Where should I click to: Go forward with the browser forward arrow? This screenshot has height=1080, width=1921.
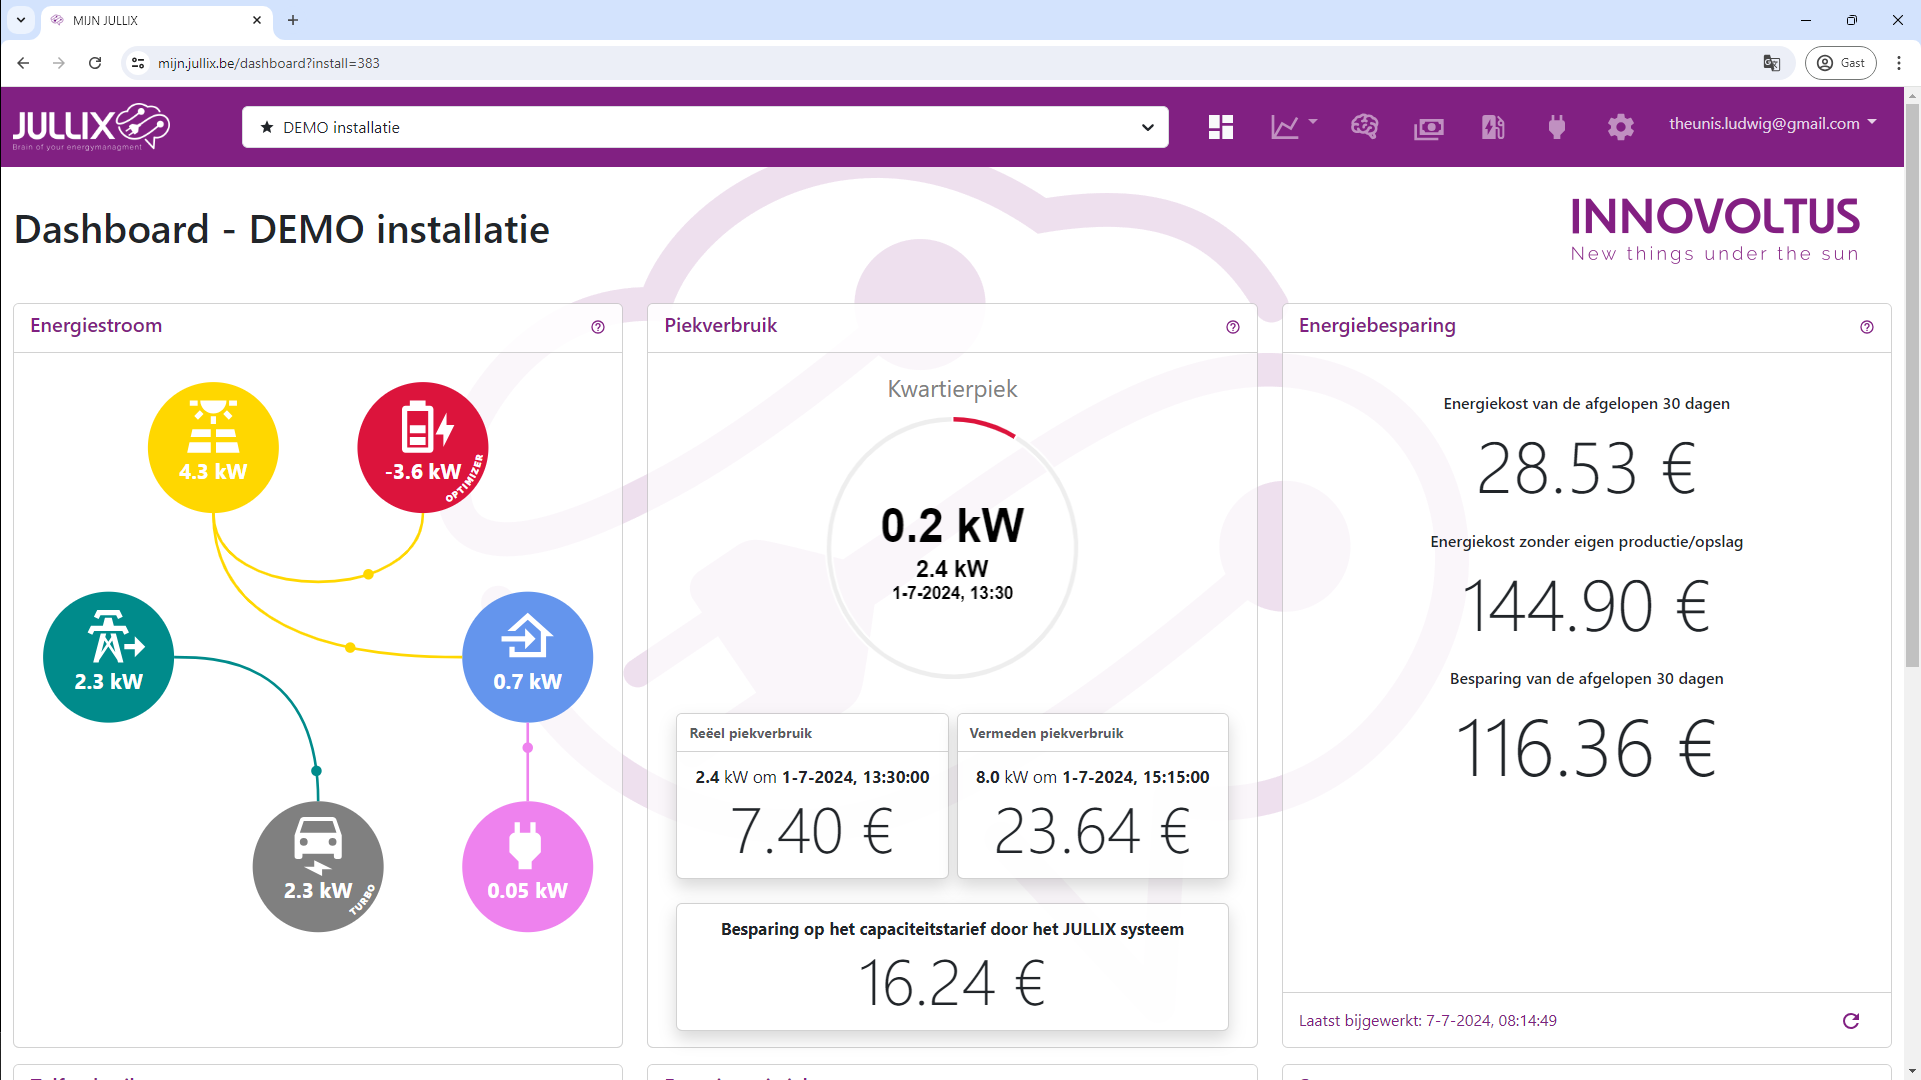(59, 63)
